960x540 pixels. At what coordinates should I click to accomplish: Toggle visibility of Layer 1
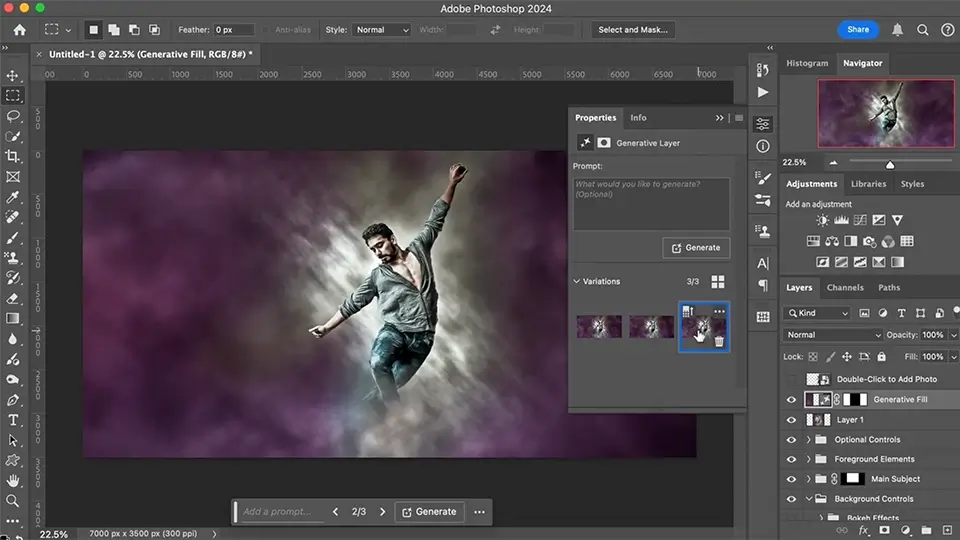click(791, 420)
